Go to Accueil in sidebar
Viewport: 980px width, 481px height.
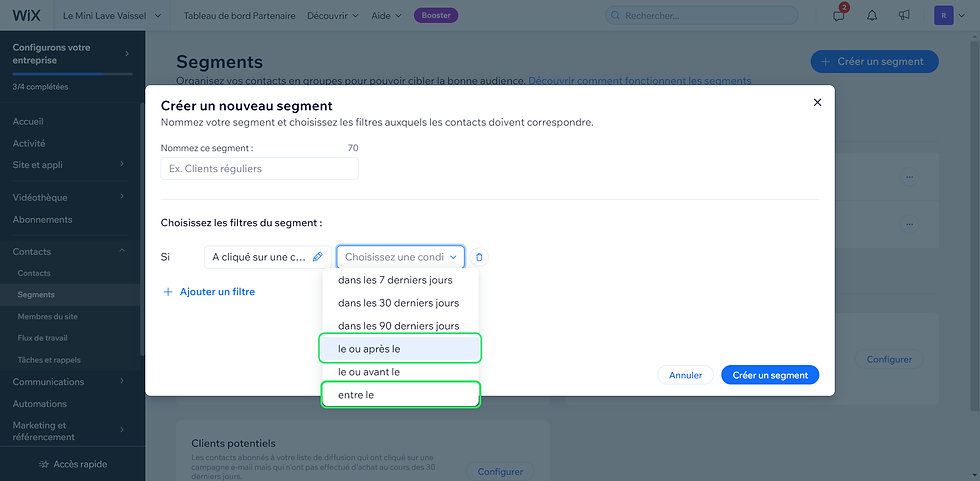point(28,121)
